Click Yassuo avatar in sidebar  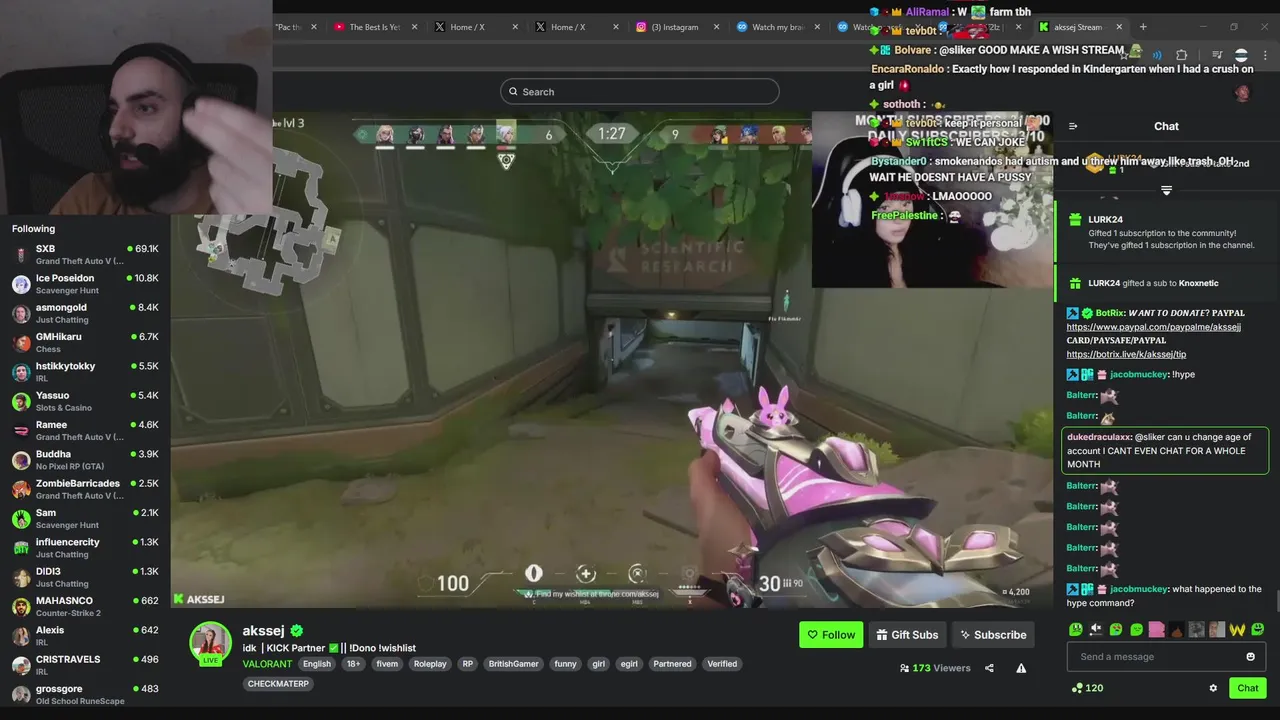click(x=21, y=401)
